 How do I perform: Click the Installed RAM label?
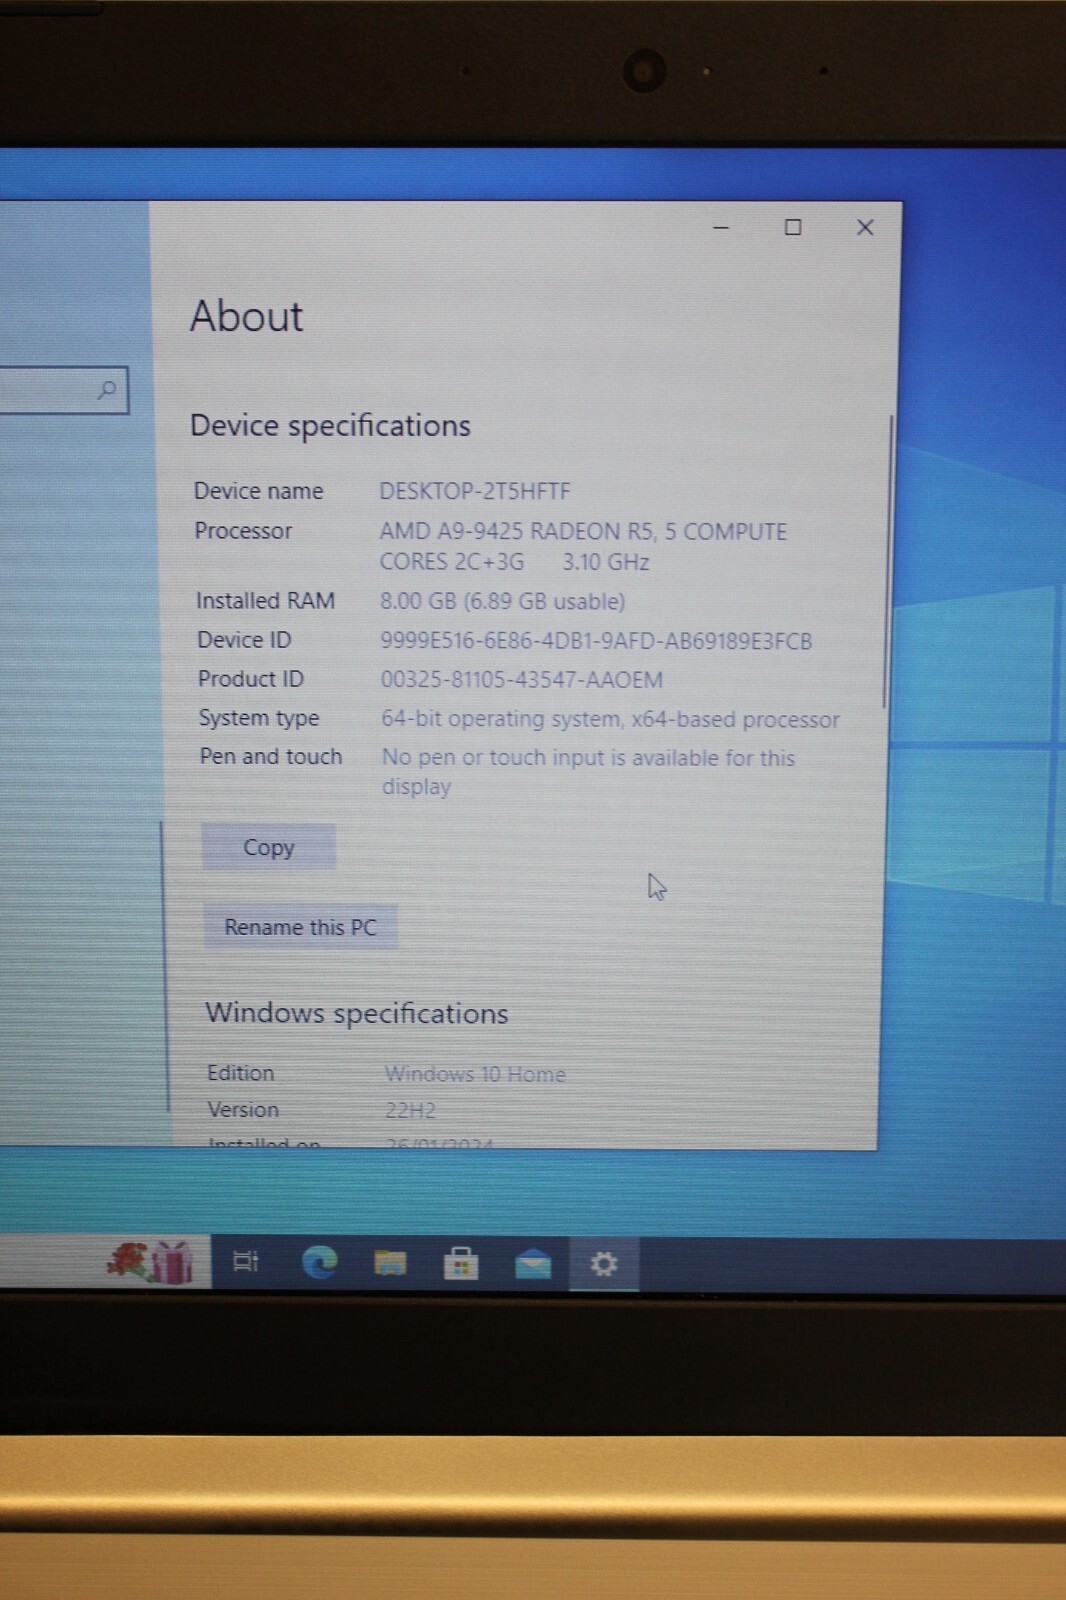click(265, 601)
